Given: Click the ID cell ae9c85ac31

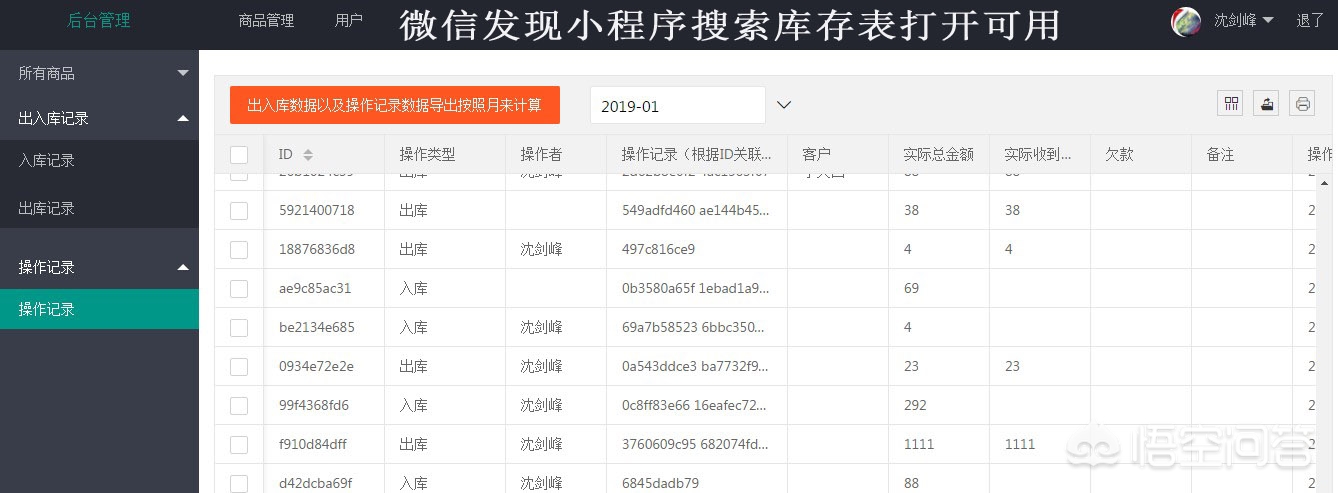Looking at the screenshot, I should click(315, 288).
